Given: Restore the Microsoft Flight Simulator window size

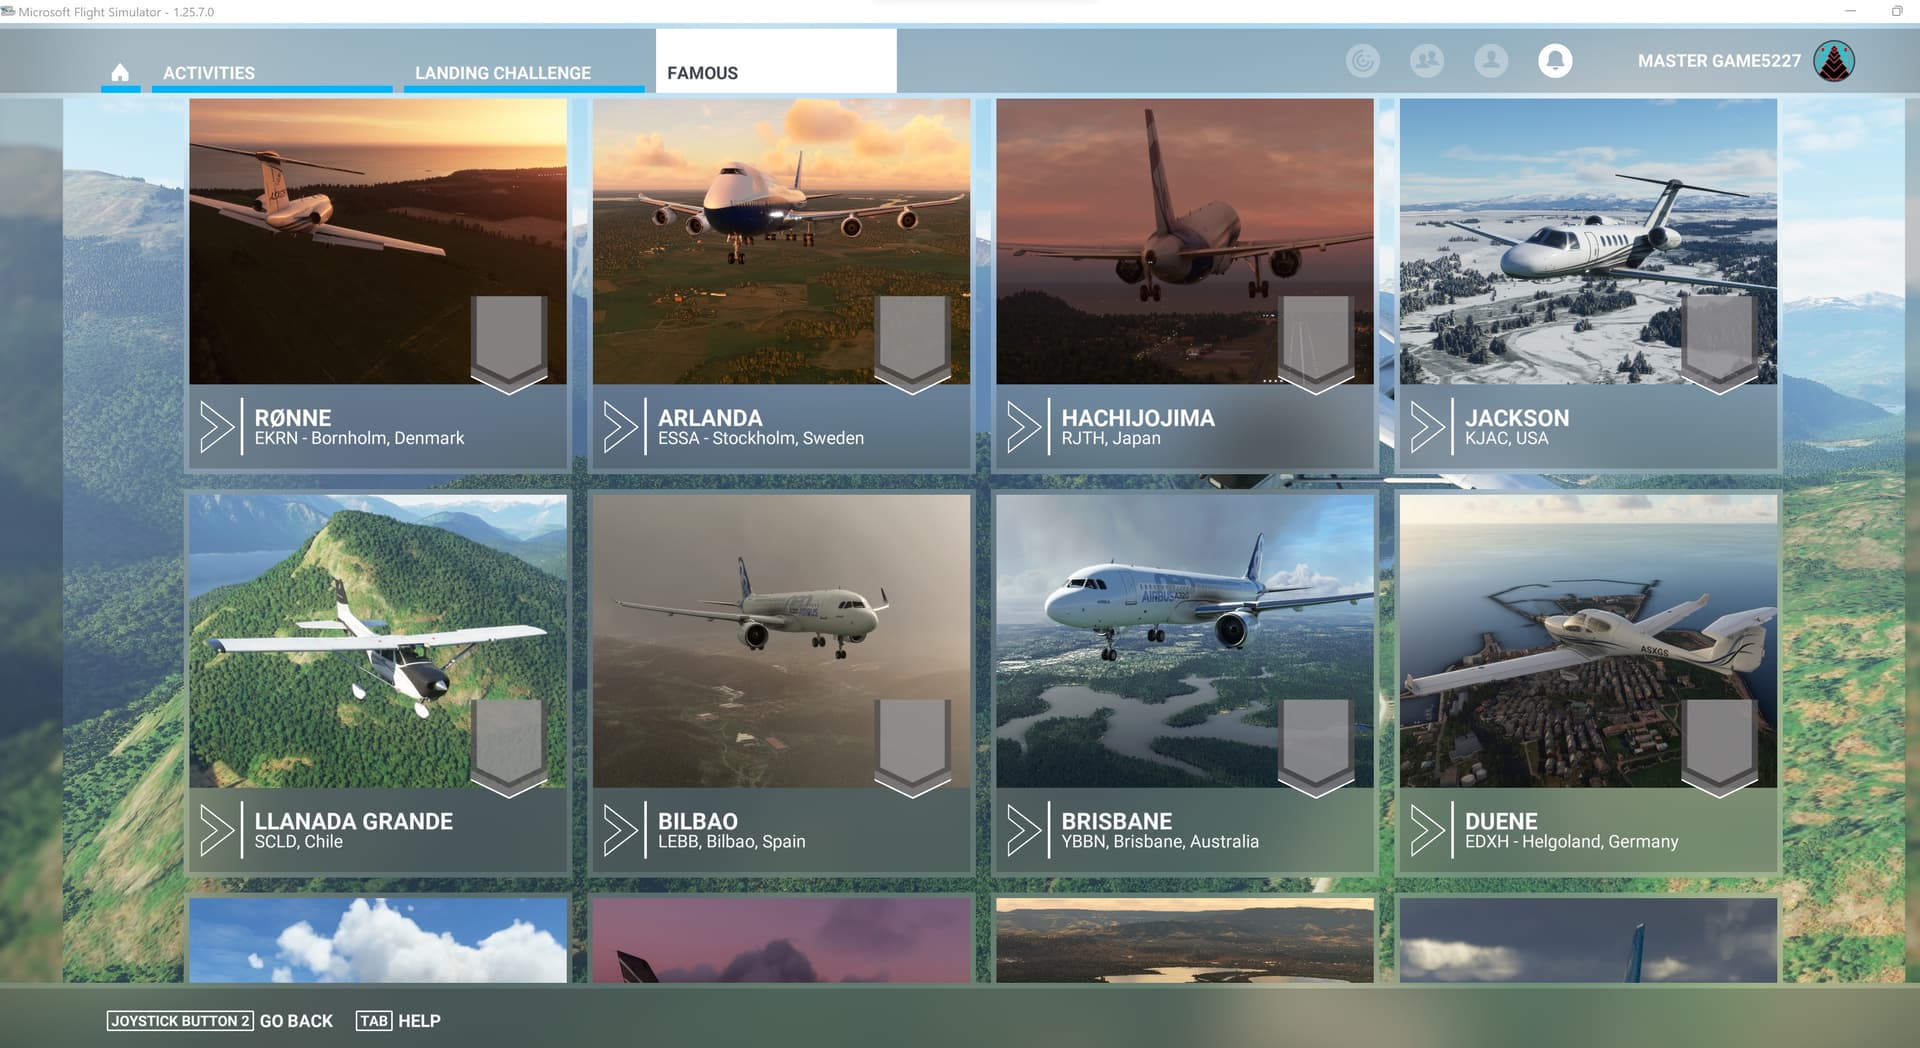Looking at the screenshot, I should 1897,11.
